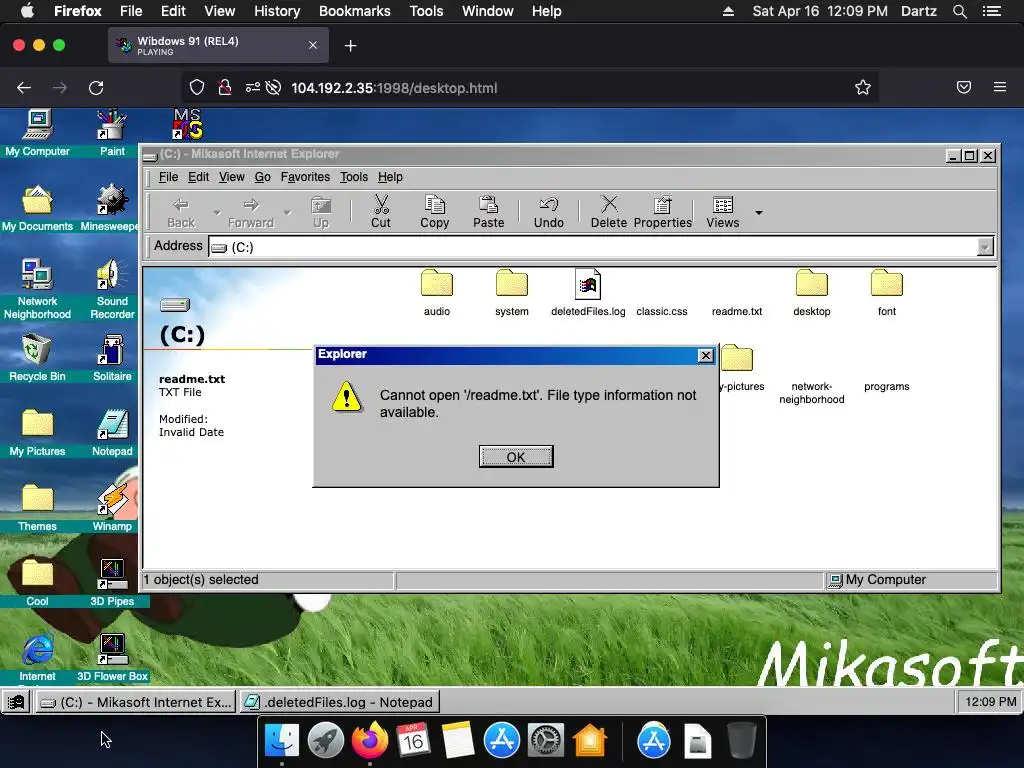Open the explorer Edit menu
The image size is (1024, 768).
(199, 177)
